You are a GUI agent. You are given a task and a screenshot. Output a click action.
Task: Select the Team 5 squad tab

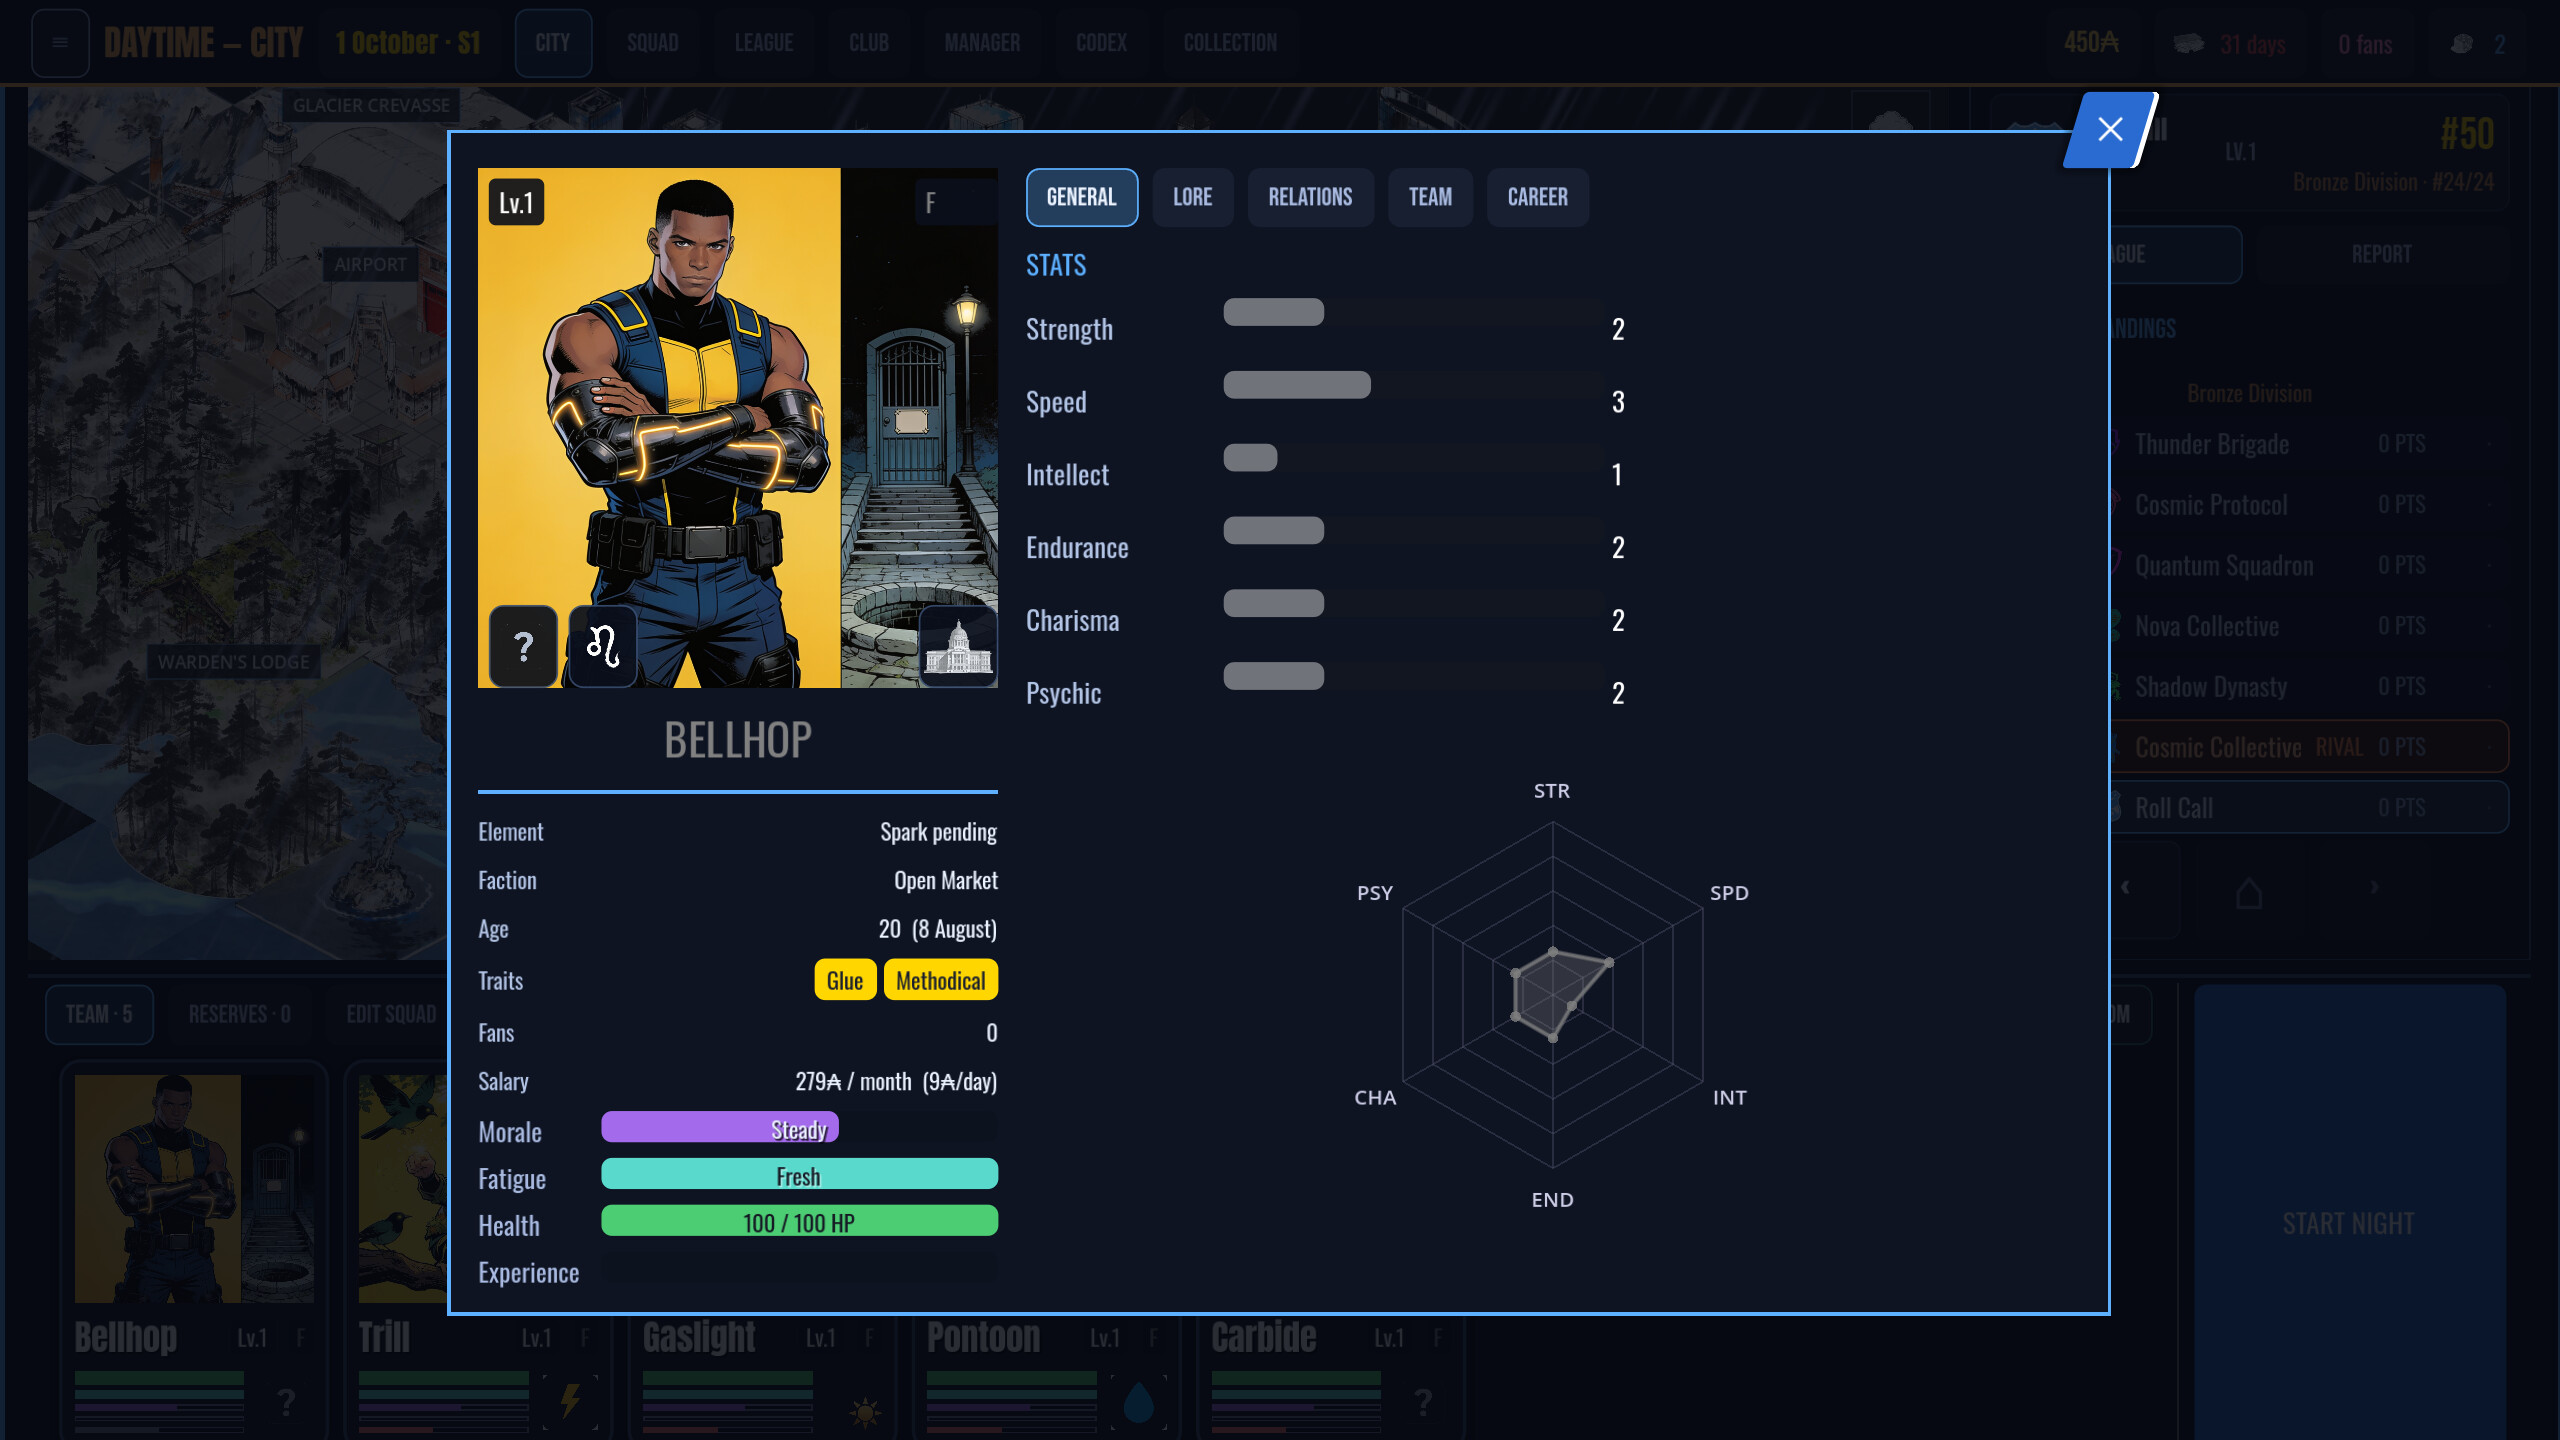pyautogui.click(x=99, y=1014)
